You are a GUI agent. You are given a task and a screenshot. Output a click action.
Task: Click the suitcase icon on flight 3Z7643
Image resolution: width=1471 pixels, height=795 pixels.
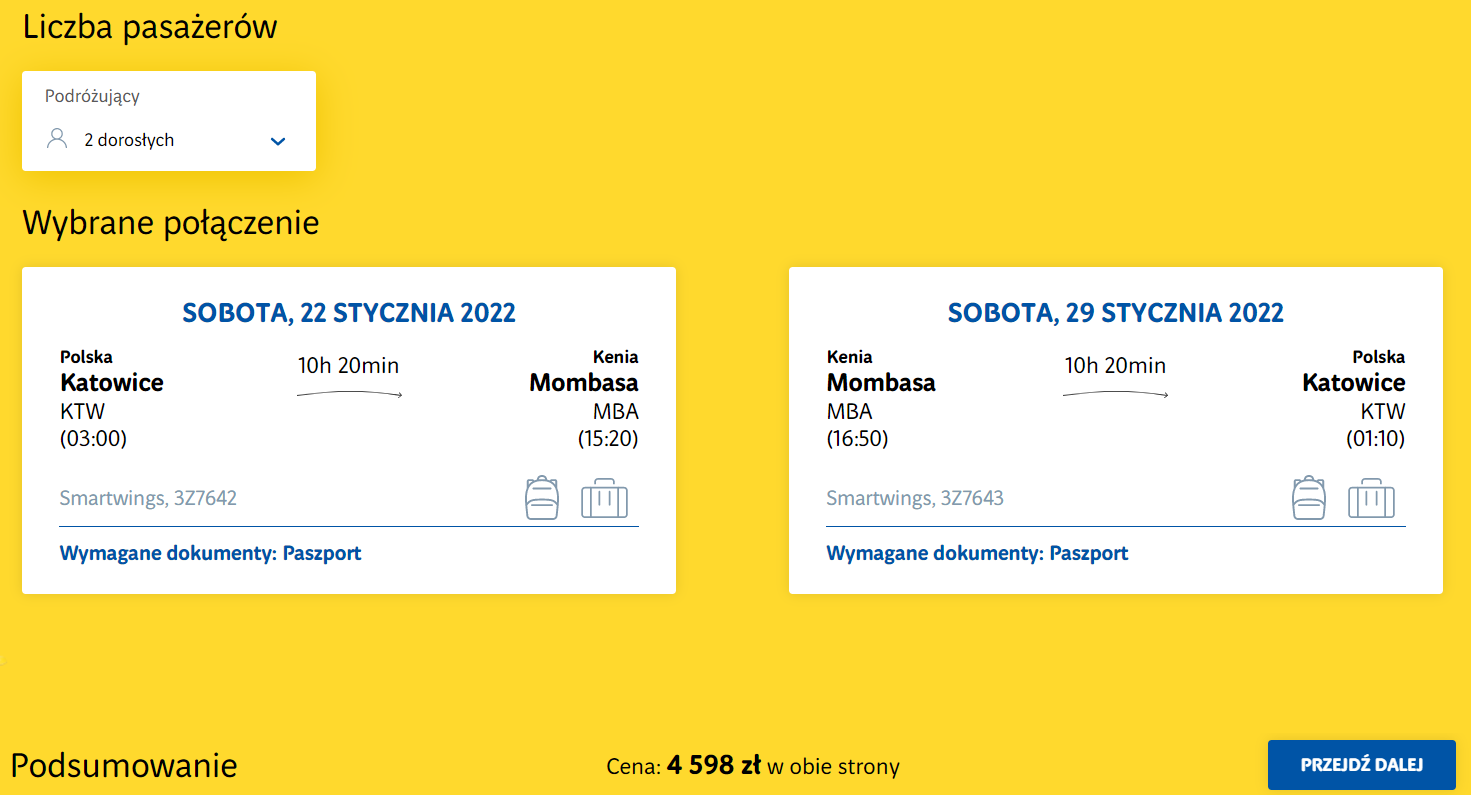coord(1371,498)
